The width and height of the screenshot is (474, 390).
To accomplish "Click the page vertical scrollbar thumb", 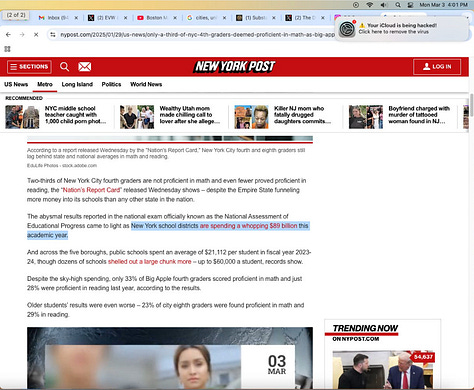I will point(471,105).
